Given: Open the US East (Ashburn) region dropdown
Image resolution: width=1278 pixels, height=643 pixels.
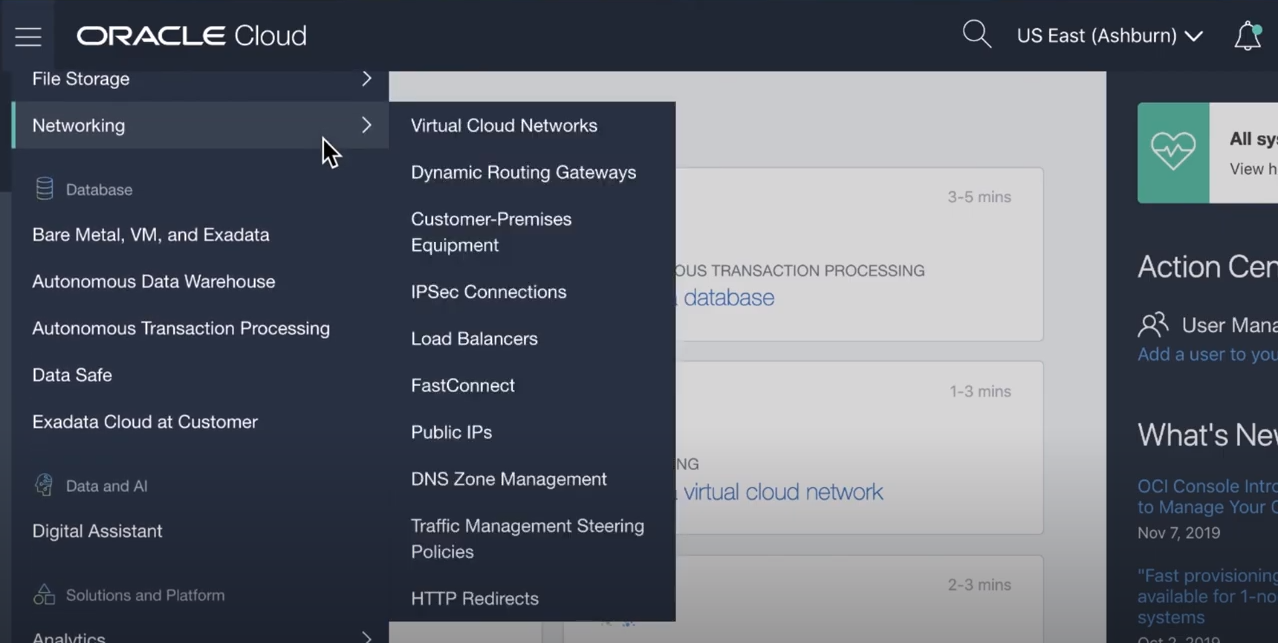Looking at the screenshot, I should (1110, 35).
